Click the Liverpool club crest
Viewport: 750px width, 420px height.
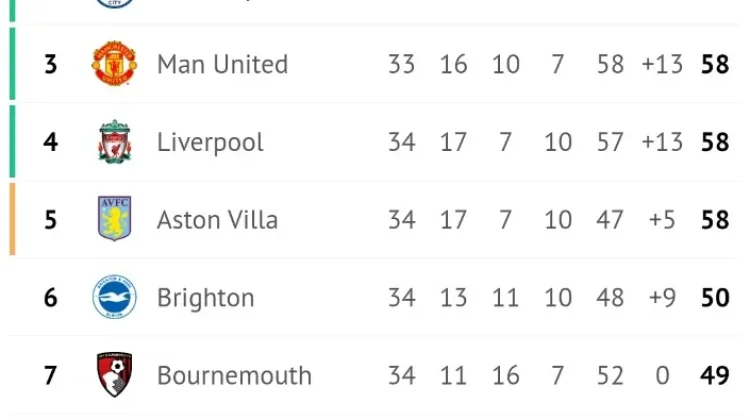114,142
